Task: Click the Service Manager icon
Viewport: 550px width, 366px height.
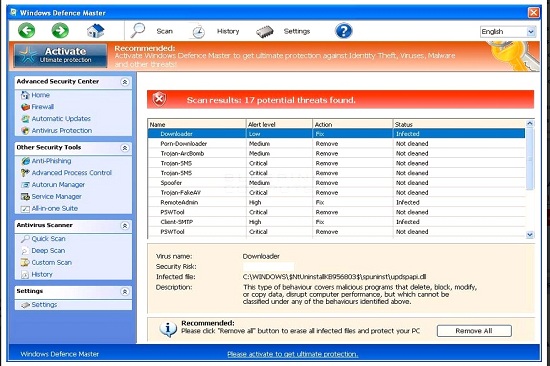Action: 25,197
